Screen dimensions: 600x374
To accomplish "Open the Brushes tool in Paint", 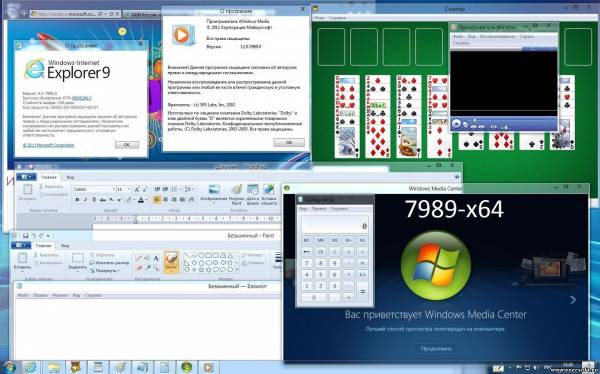I will point(171,262).
